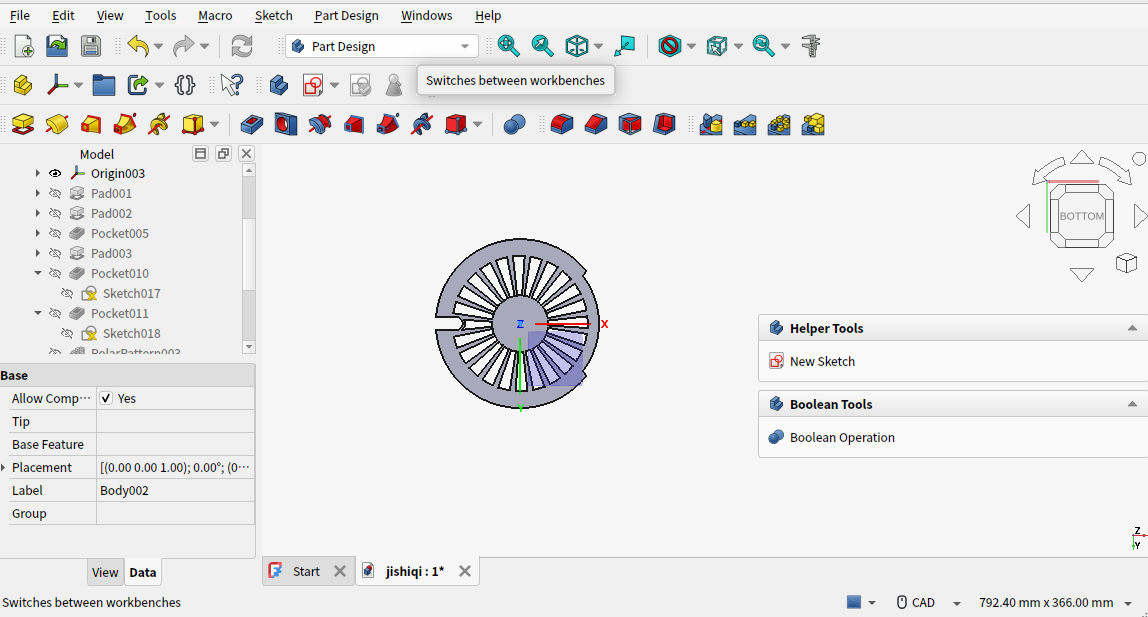Click the Fillet tool icon

coord(562,125)
